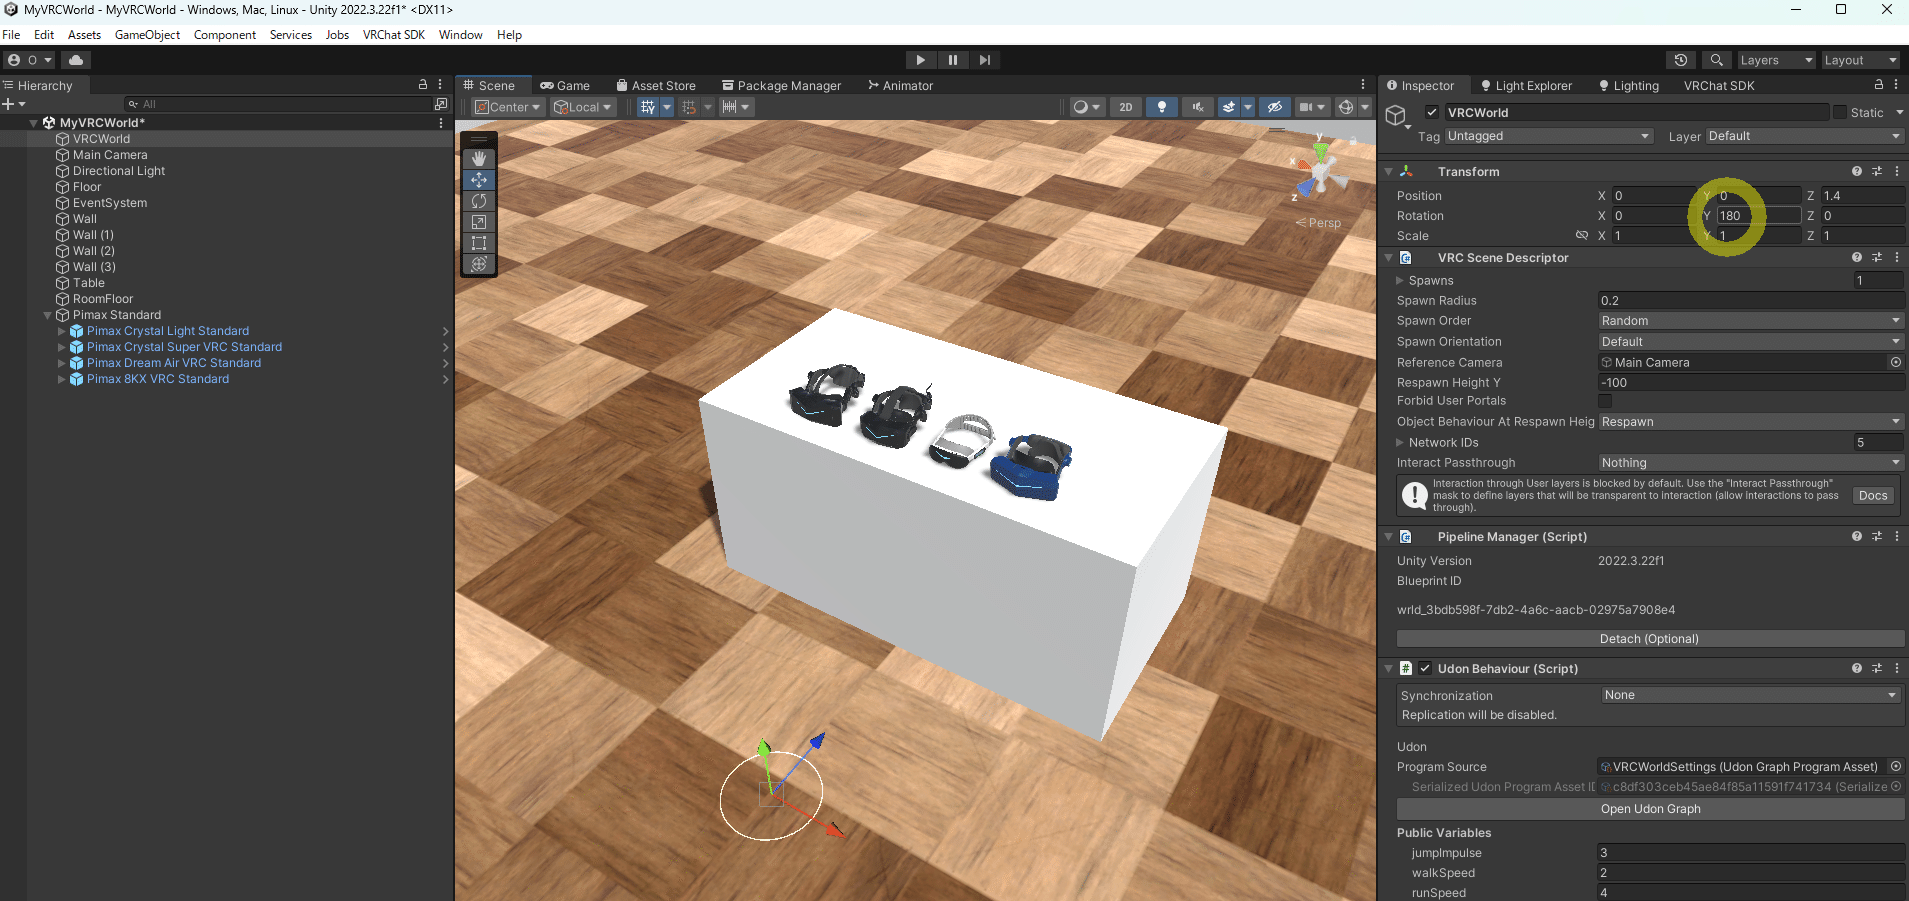
Task: Toggle the Udon Behaviour enabled checkbox
Action: tap(1425, 669)
